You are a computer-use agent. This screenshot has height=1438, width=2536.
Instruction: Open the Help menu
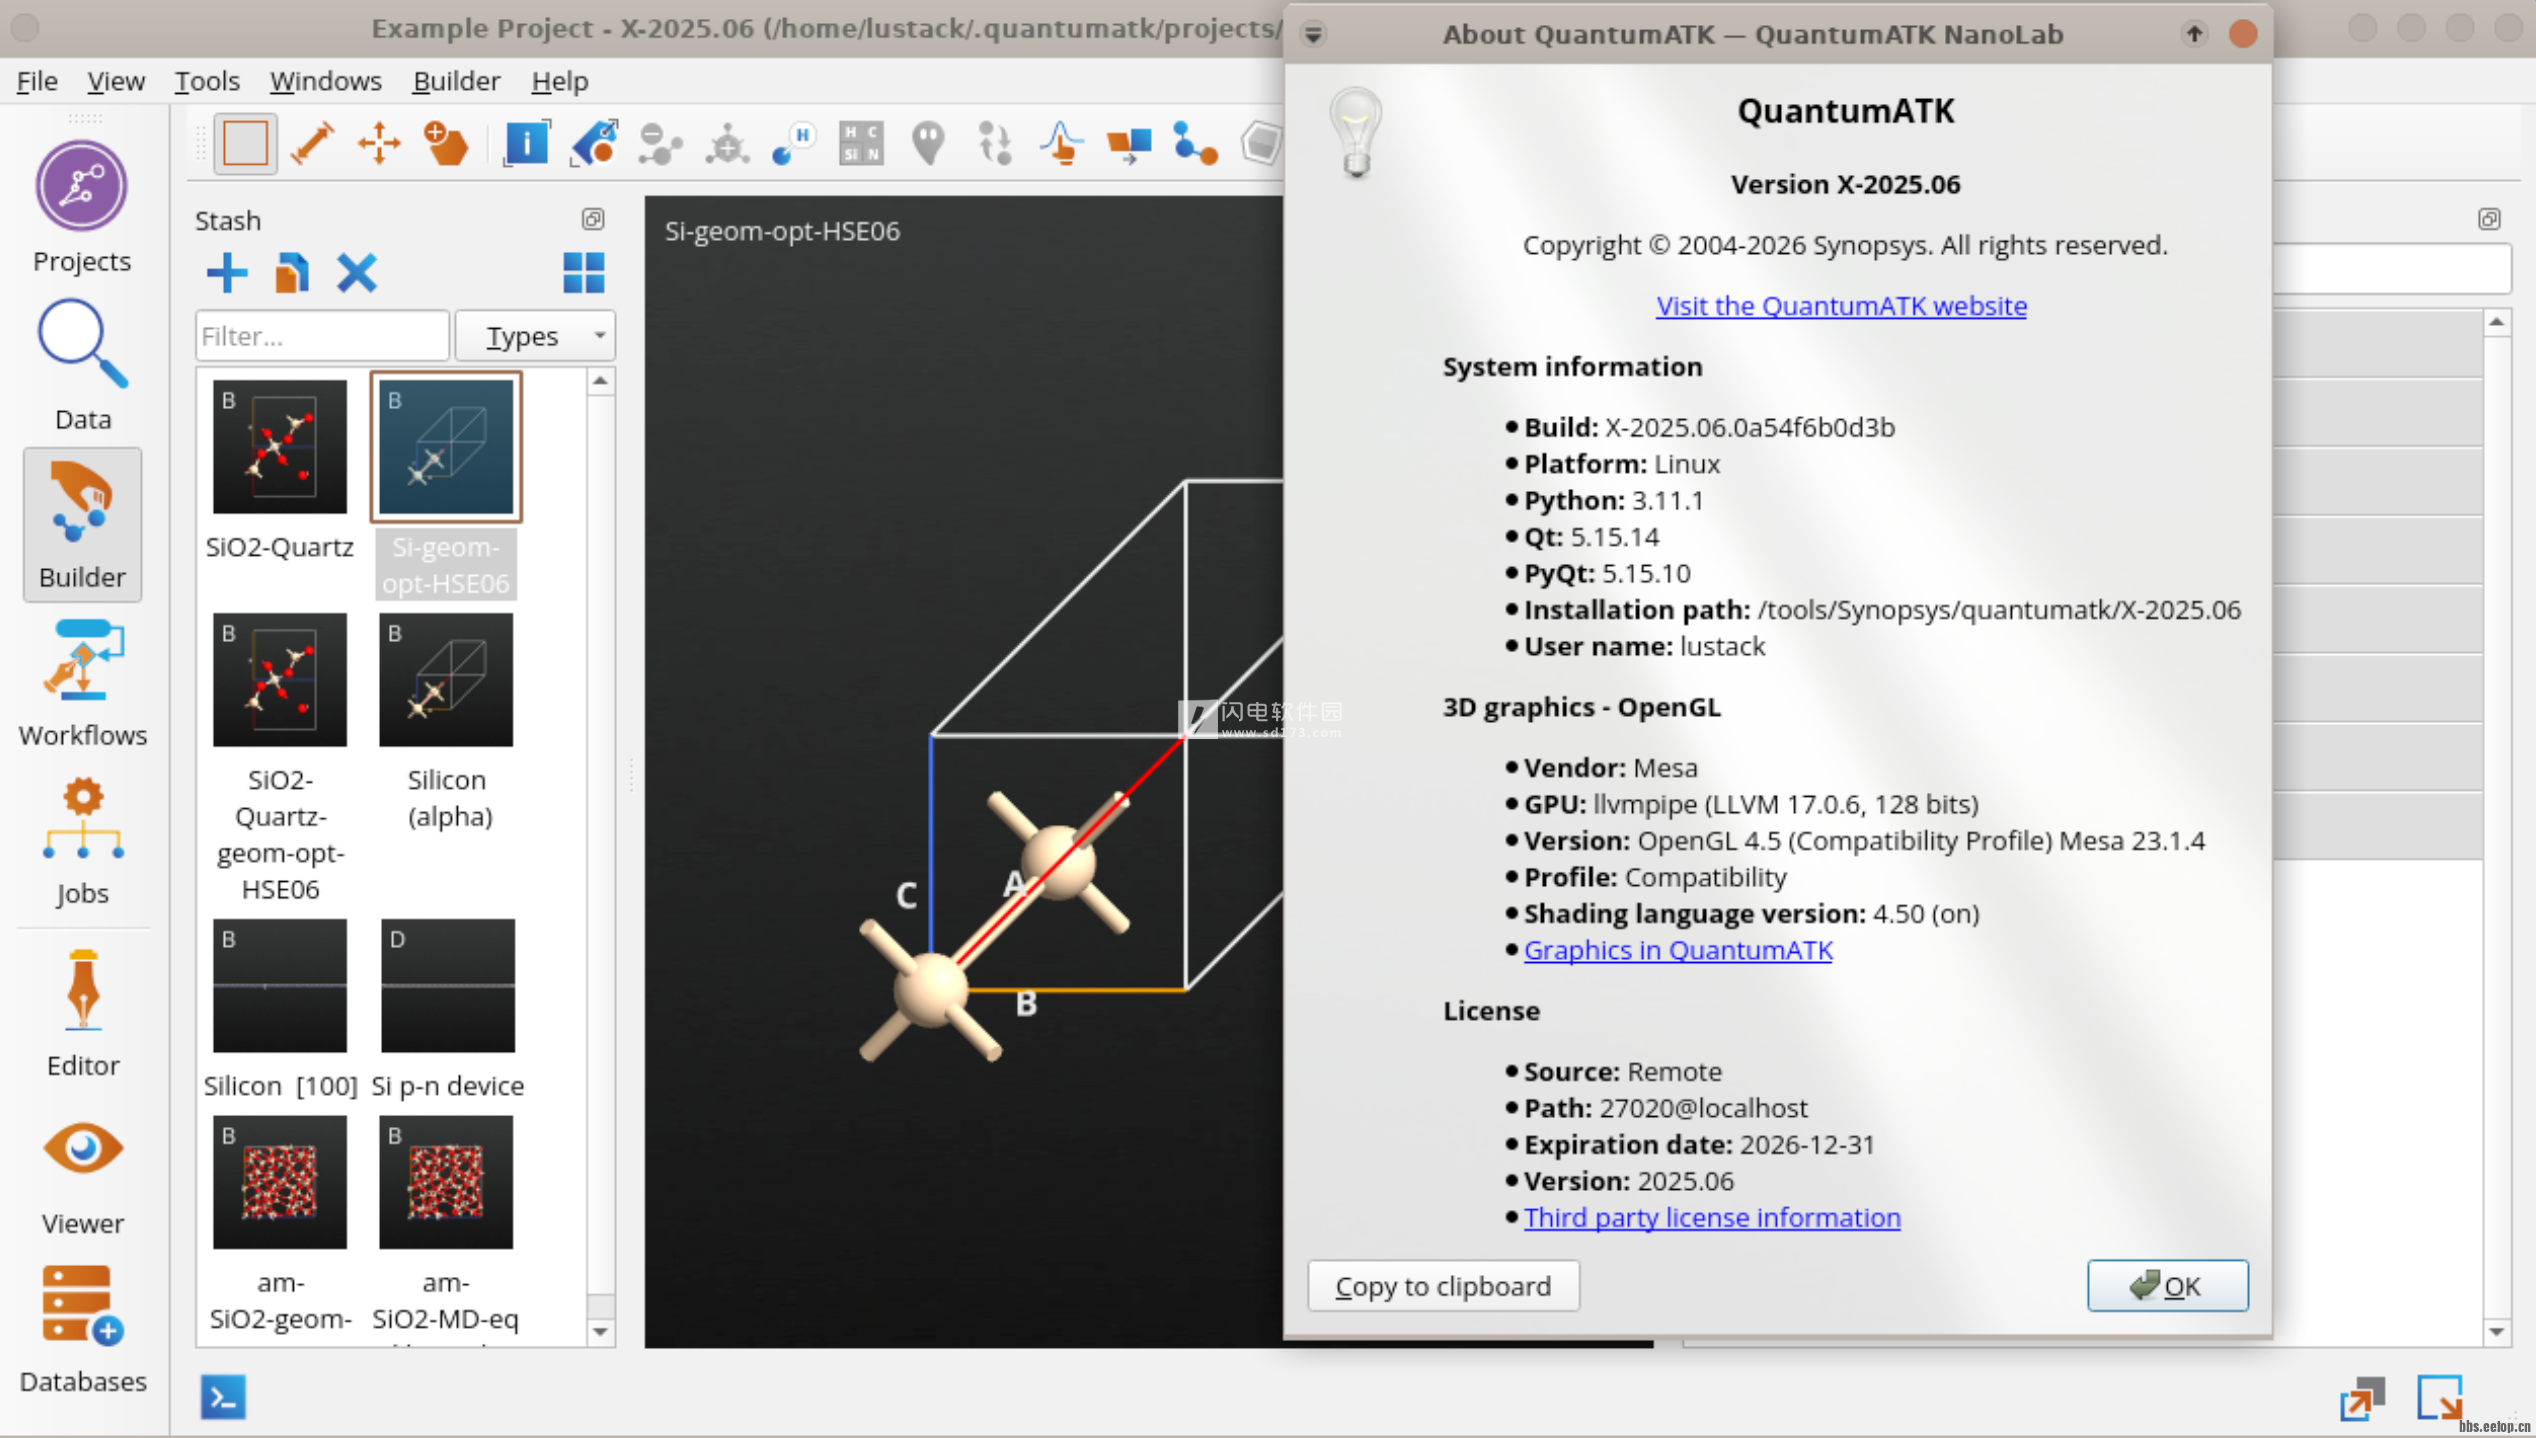(559, 81)
